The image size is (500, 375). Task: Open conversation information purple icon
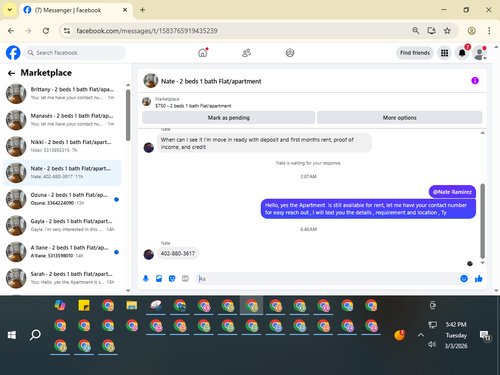click(x=475, y=81)
